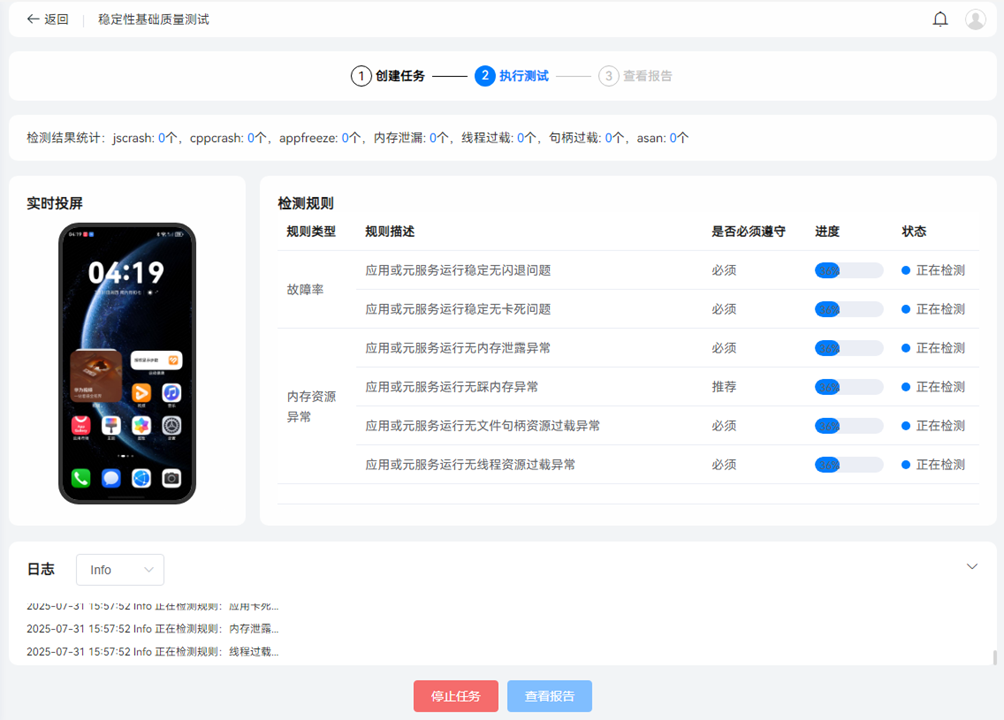Screen dimensions: 1004x720
Task: Click the notification bell icon
Action: (940, 19)
